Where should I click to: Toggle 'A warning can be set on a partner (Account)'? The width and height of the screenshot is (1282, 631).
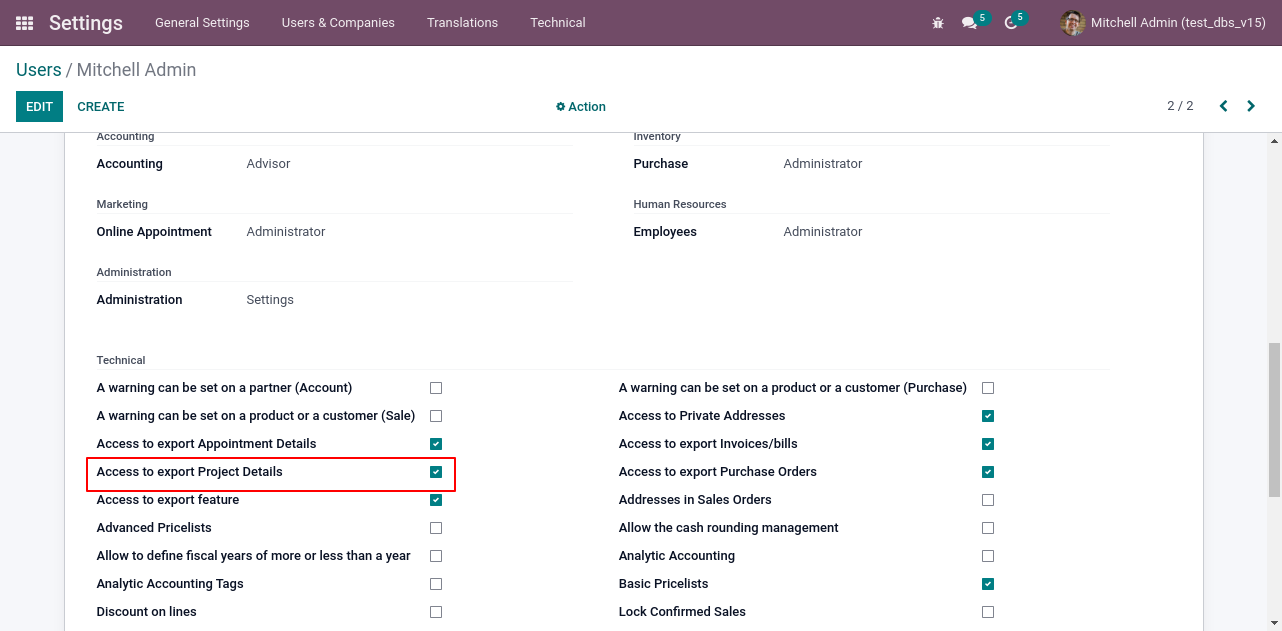click(436, 388)
